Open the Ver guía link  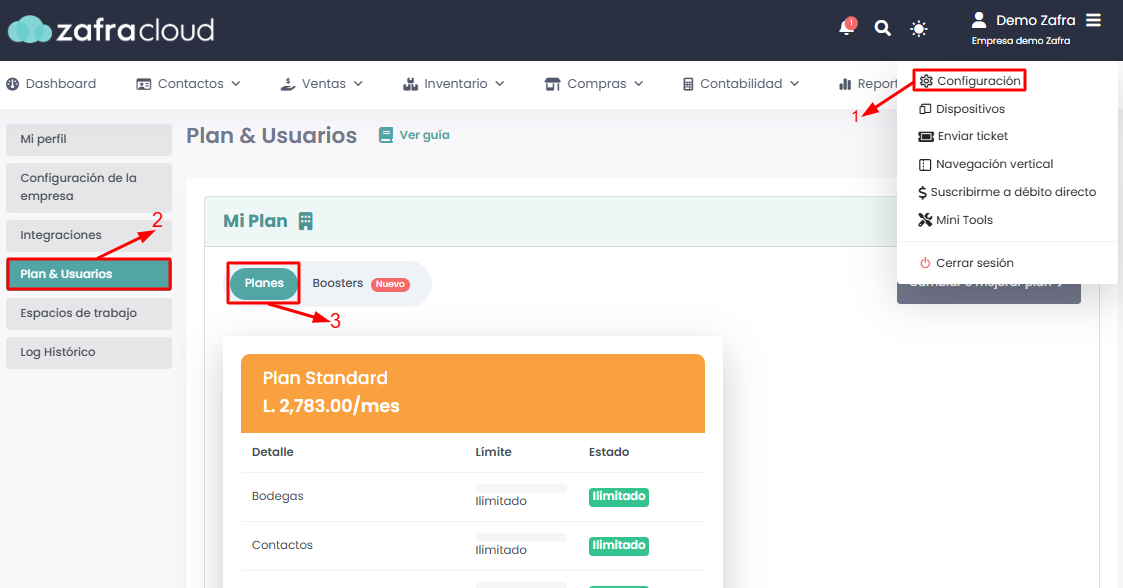pos(414,135)
